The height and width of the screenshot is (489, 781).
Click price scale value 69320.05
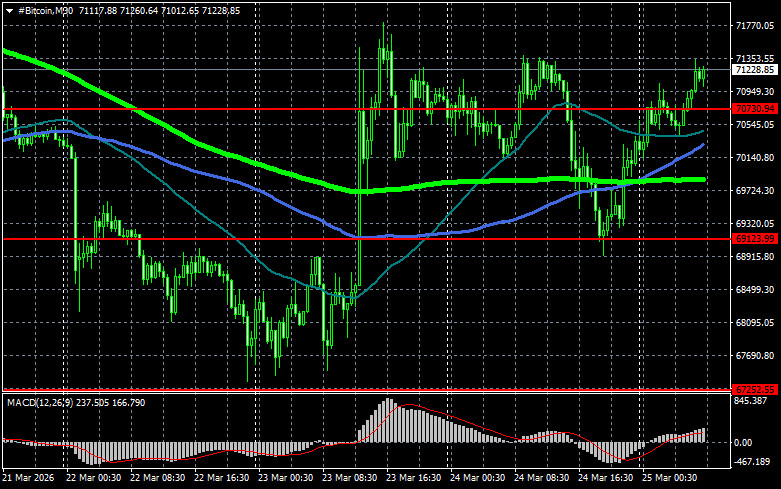[x=755, y=224]
